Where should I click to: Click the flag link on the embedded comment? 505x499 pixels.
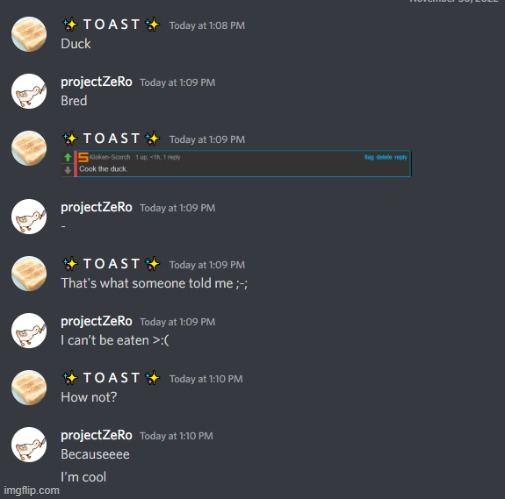pyautogui.click(x=369, y=157)
